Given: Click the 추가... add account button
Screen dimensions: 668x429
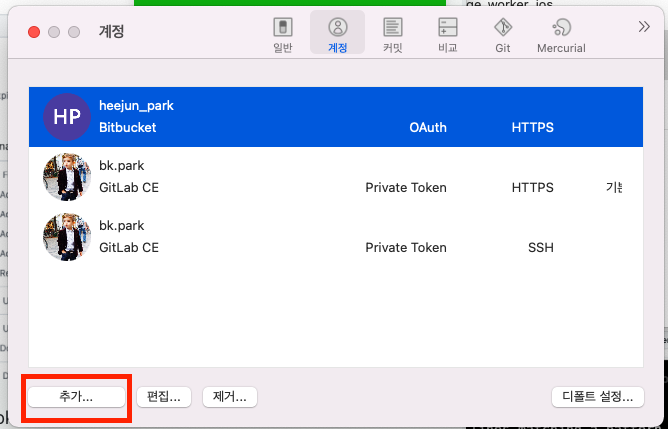Looking at the screenshot, I should (x=76, y=397).
